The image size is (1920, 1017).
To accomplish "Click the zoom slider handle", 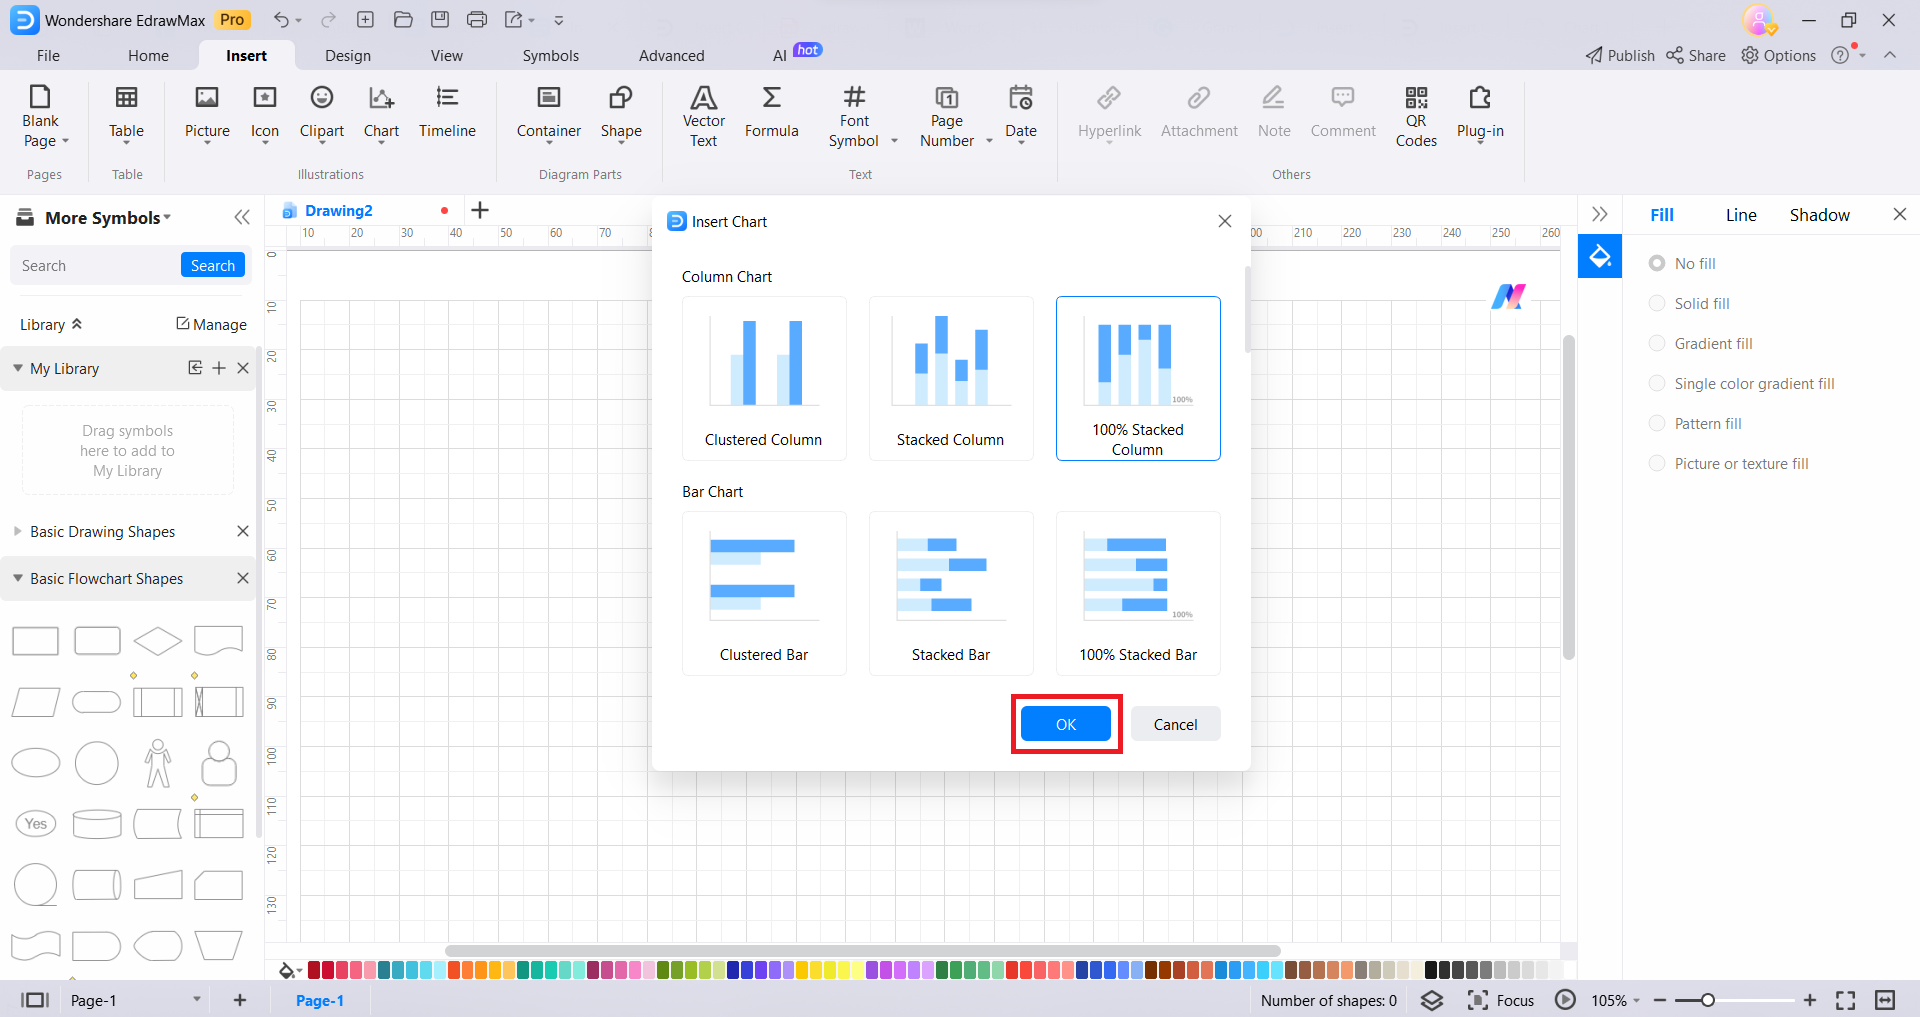I will [1708, 1000].
